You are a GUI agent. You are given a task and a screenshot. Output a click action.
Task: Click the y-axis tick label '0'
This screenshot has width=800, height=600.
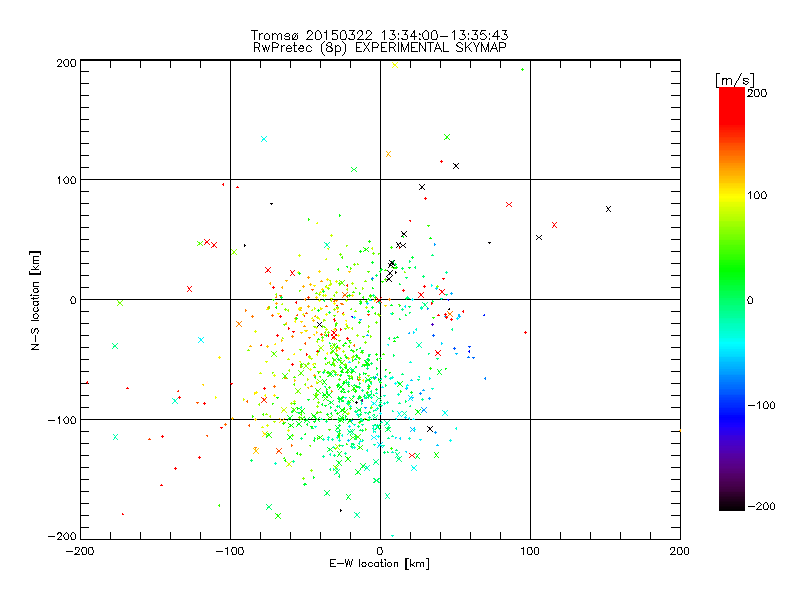point(72,300)
